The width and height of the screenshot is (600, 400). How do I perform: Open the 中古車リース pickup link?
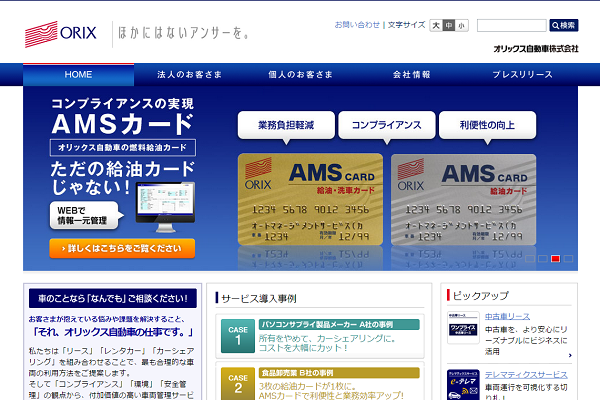tap(507, 317)
